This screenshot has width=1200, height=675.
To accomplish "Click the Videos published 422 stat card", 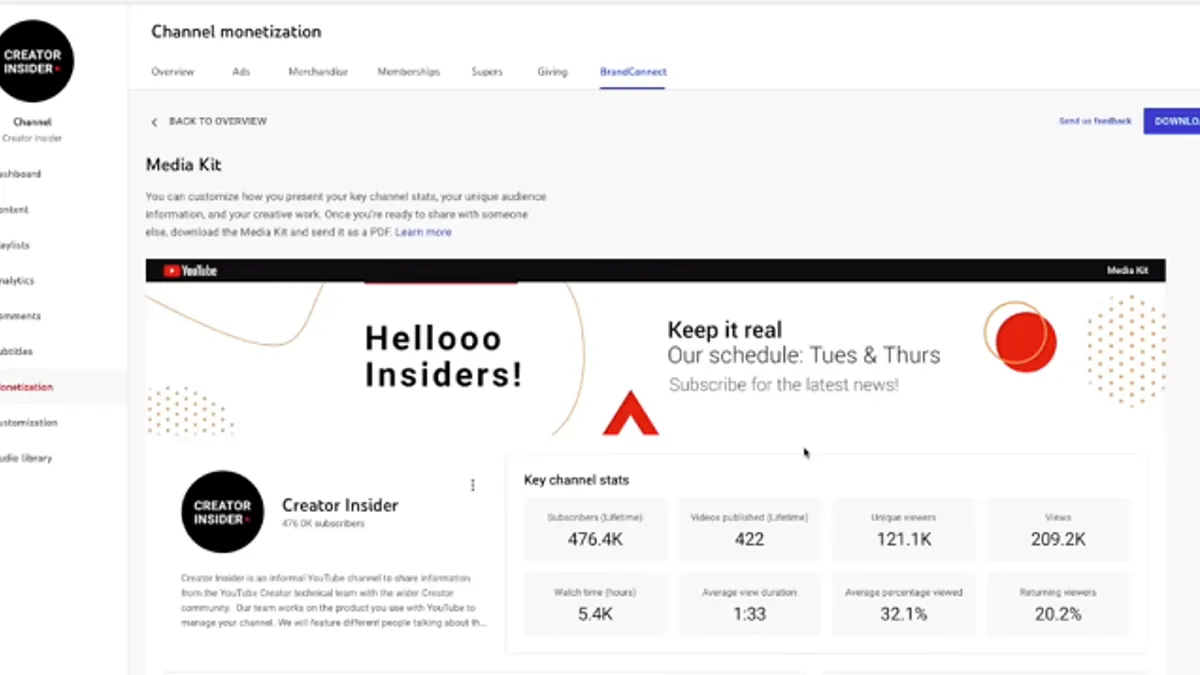I will [749, 529].
